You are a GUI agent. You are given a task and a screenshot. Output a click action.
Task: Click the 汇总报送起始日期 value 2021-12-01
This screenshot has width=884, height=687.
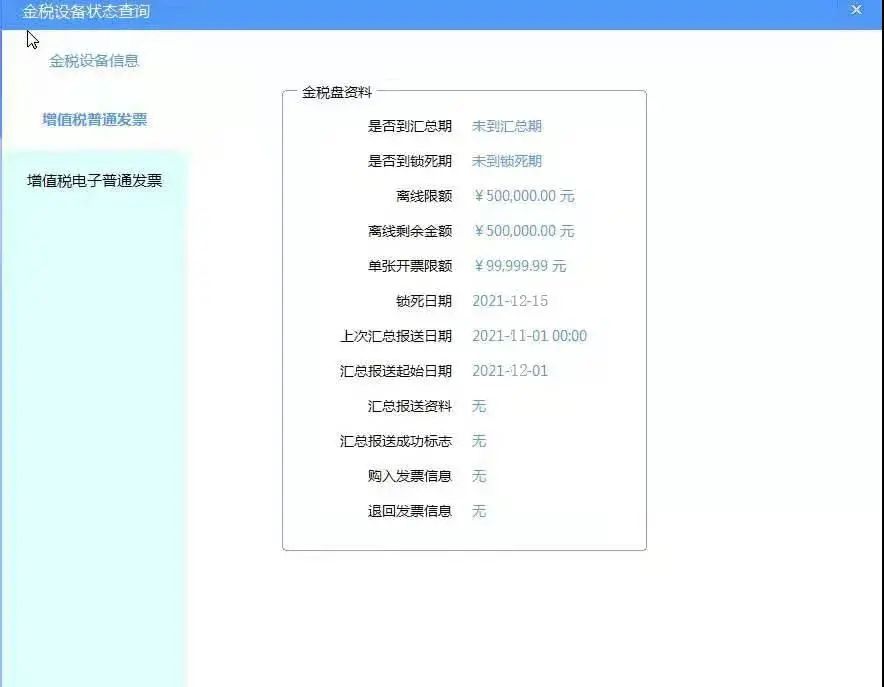(509, 372)
